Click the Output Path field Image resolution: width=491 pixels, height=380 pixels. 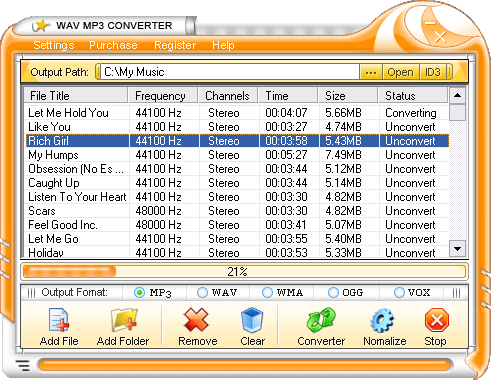229,72
